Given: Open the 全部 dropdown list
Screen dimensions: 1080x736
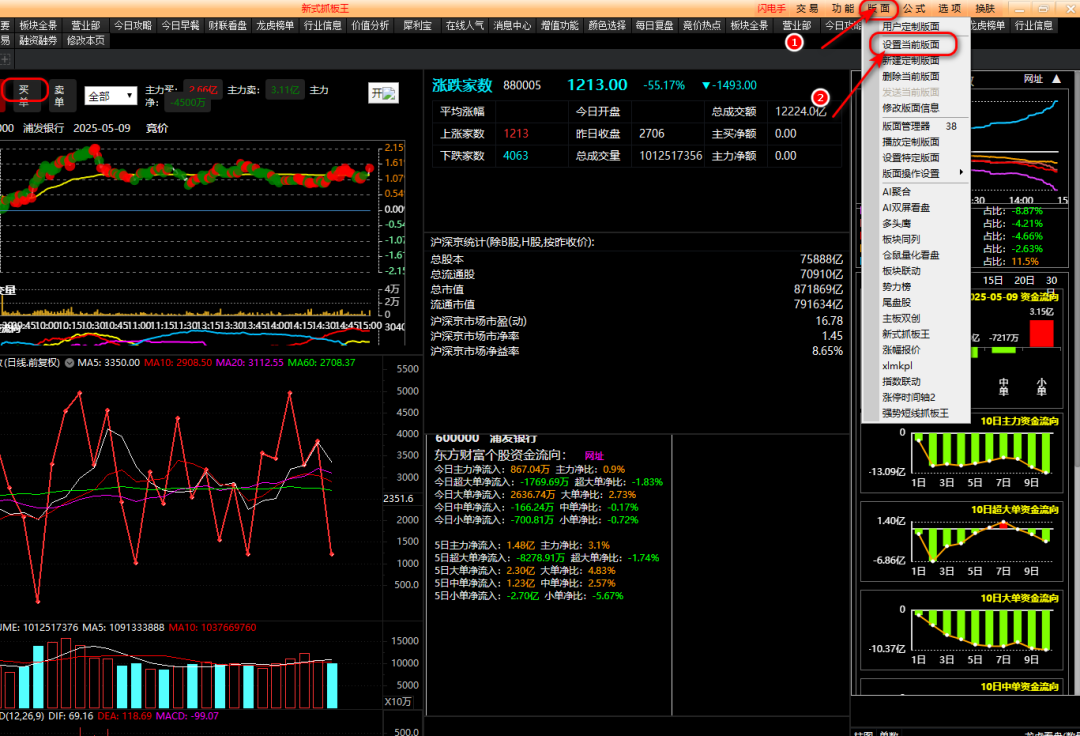Looking at the screenshot, I should 111,96.
